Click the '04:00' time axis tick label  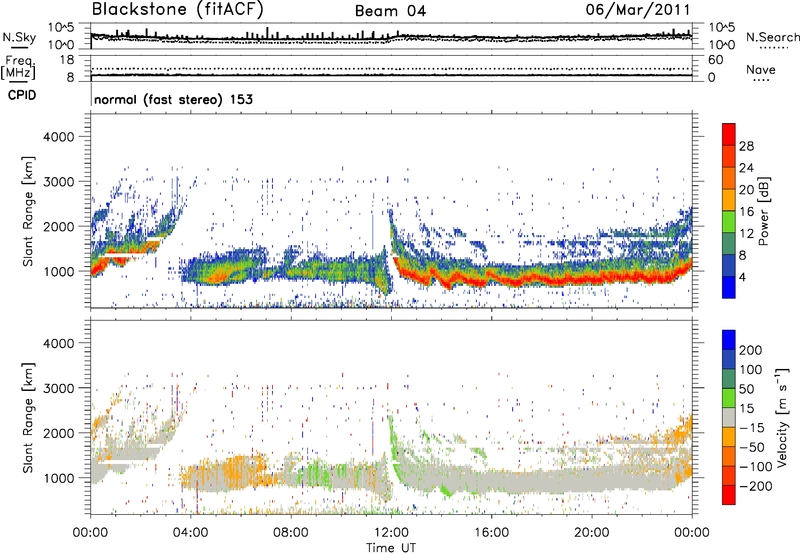(x=191, y=533)
